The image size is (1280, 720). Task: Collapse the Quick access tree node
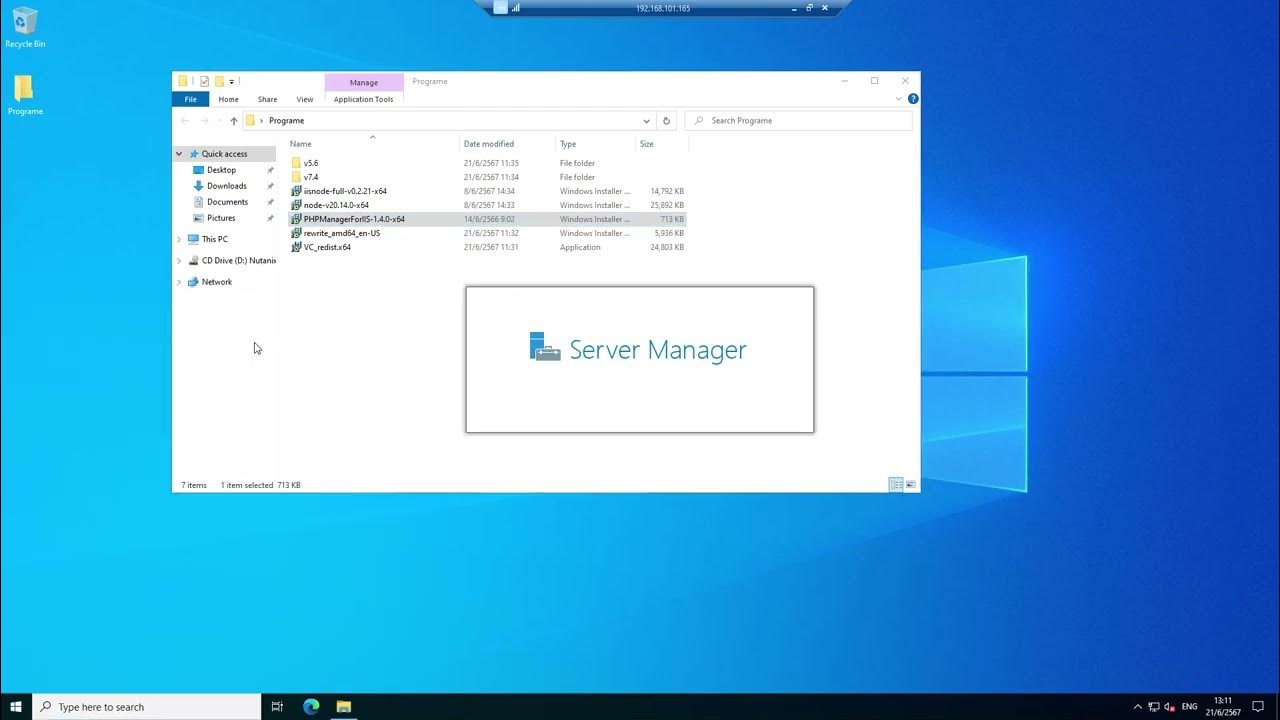tap(180, 154)
